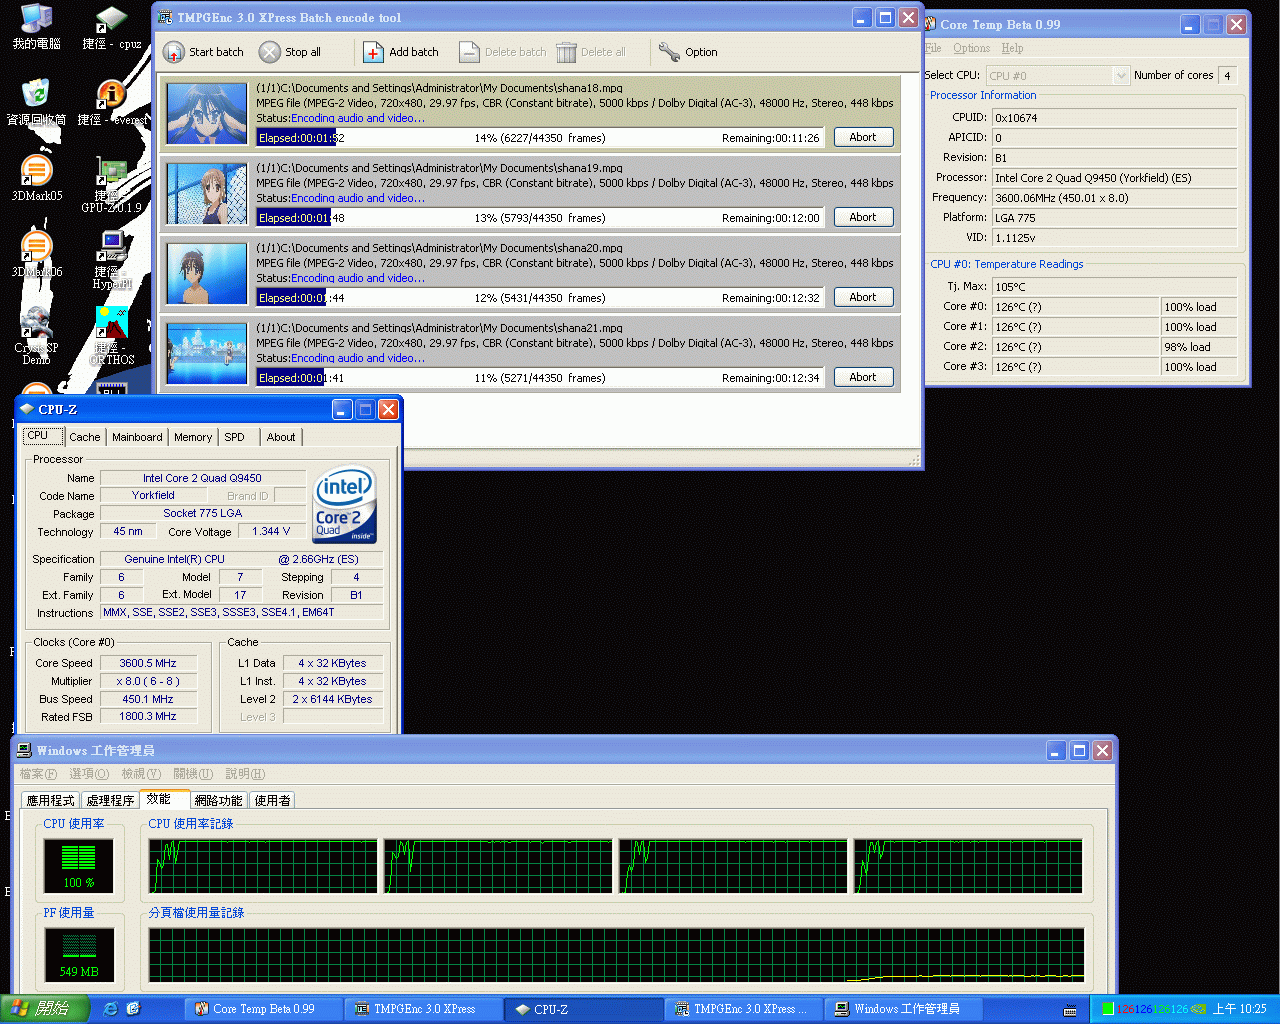The width and height of the screenshot is (1280, 1024).
Task: Switch to Mainboard tab in CPU-Z
Action: pyautogui.click(x=137, y=437)
